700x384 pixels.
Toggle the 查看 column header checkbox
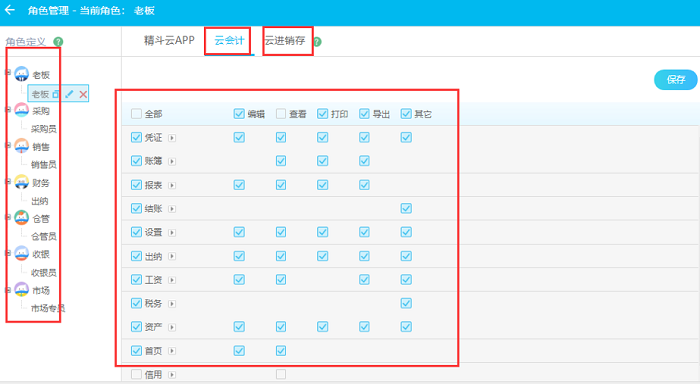281,113
